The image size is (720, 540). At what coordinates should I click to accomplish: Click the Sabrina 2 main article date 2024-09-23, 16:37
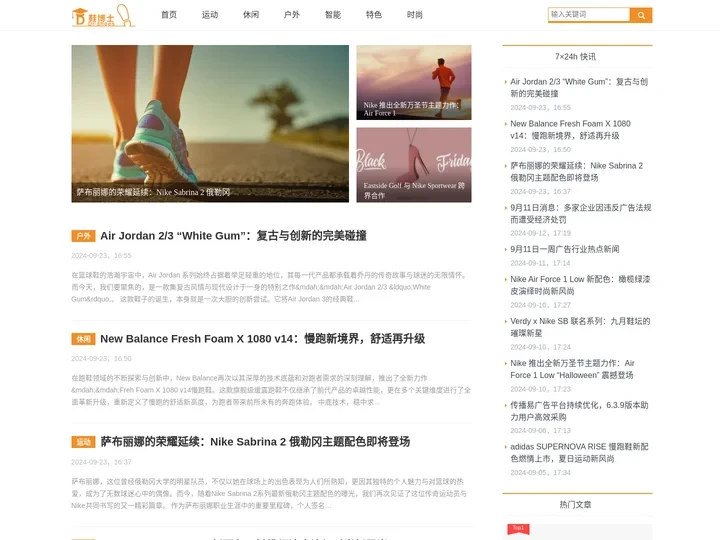tap(101, 461)
